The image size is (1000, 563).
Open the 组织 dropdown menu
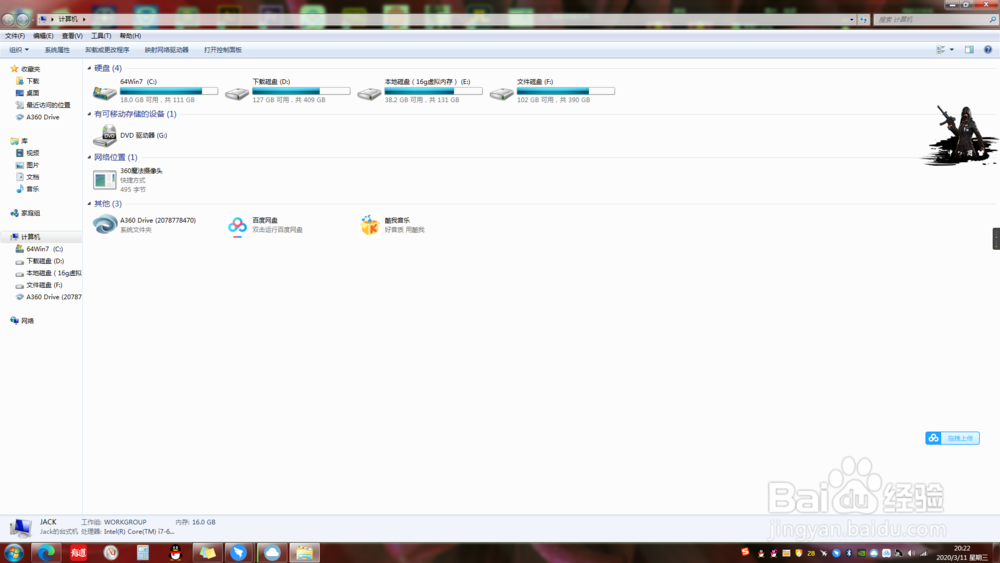click(x=19, y=50)
